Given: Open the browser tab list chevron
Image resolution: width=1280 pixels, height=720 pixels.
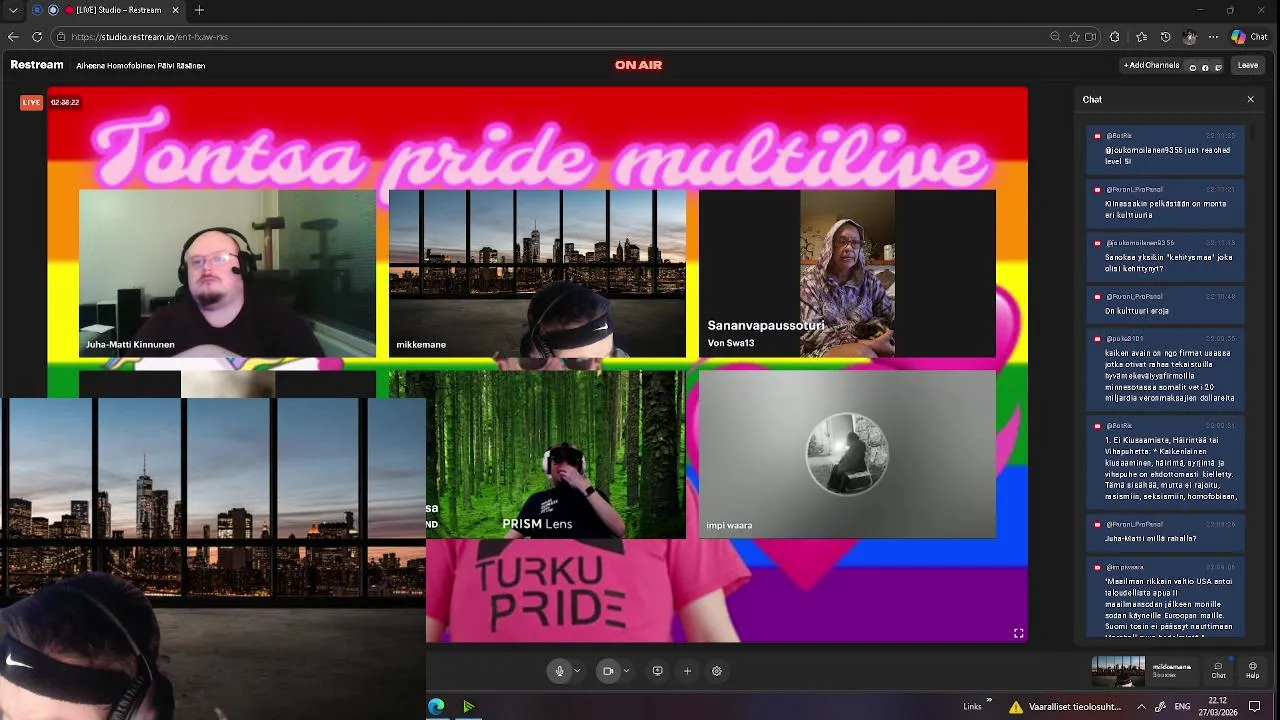Looking at the screenshot, I should 13,10.
